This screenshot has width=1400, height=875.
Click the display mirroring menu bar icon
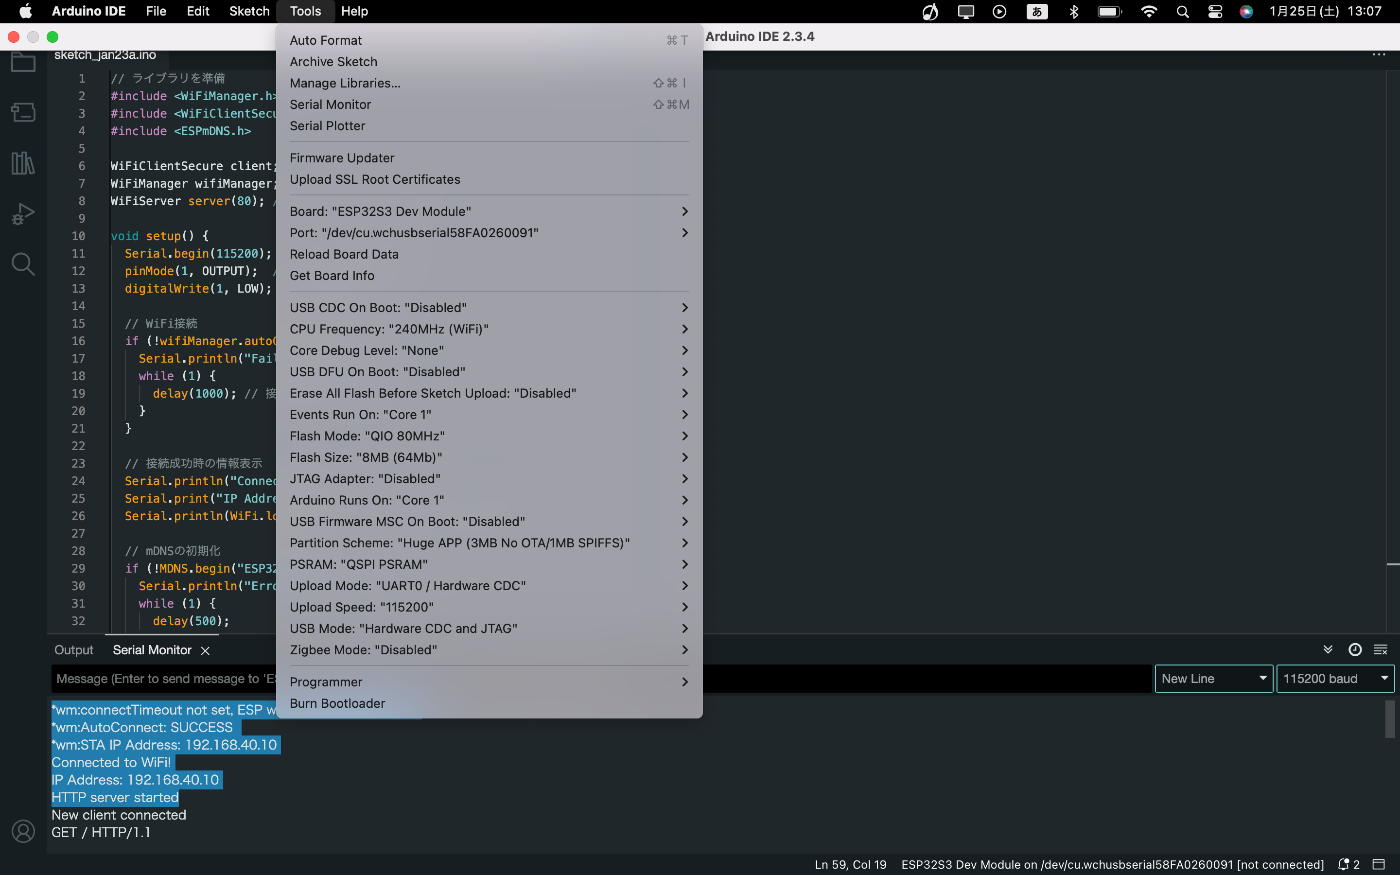pyautogui.click(x=966, y=11)
